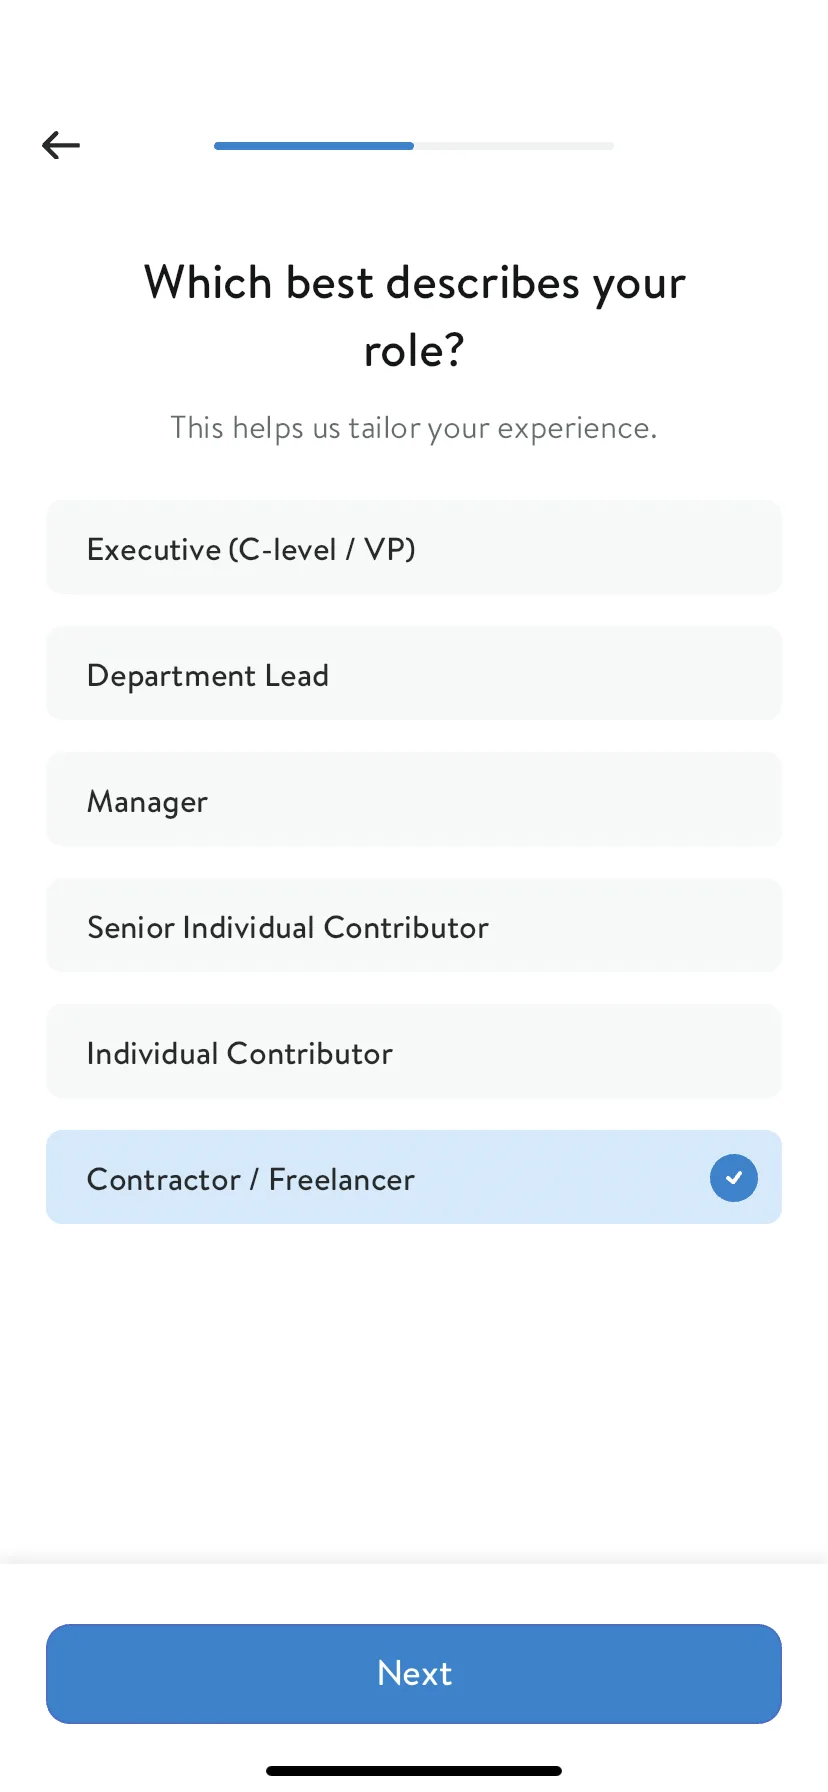The image size is (828, 1792).
Task: Select the Executive (C-level / VP) option
Action: coord(414,547)
